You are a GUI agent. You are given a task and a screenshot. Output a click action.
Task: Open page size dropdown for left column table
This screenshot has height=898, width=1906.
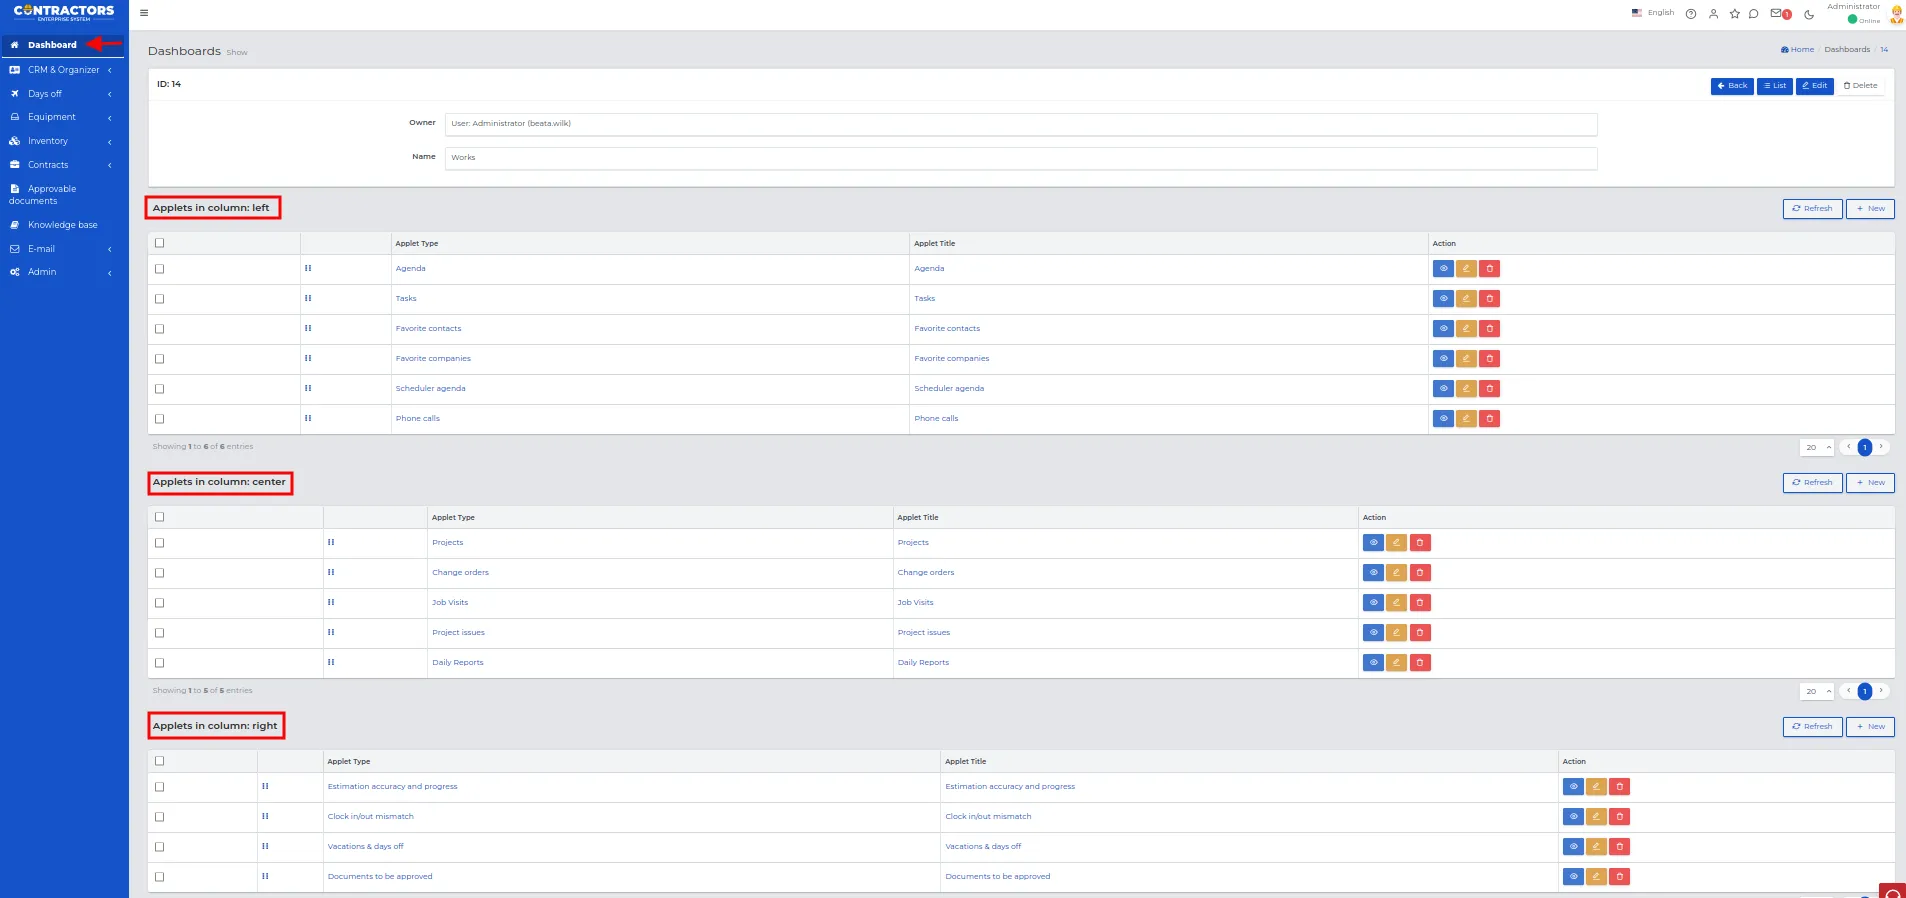pyautogui.click(x=1816, y=448)
